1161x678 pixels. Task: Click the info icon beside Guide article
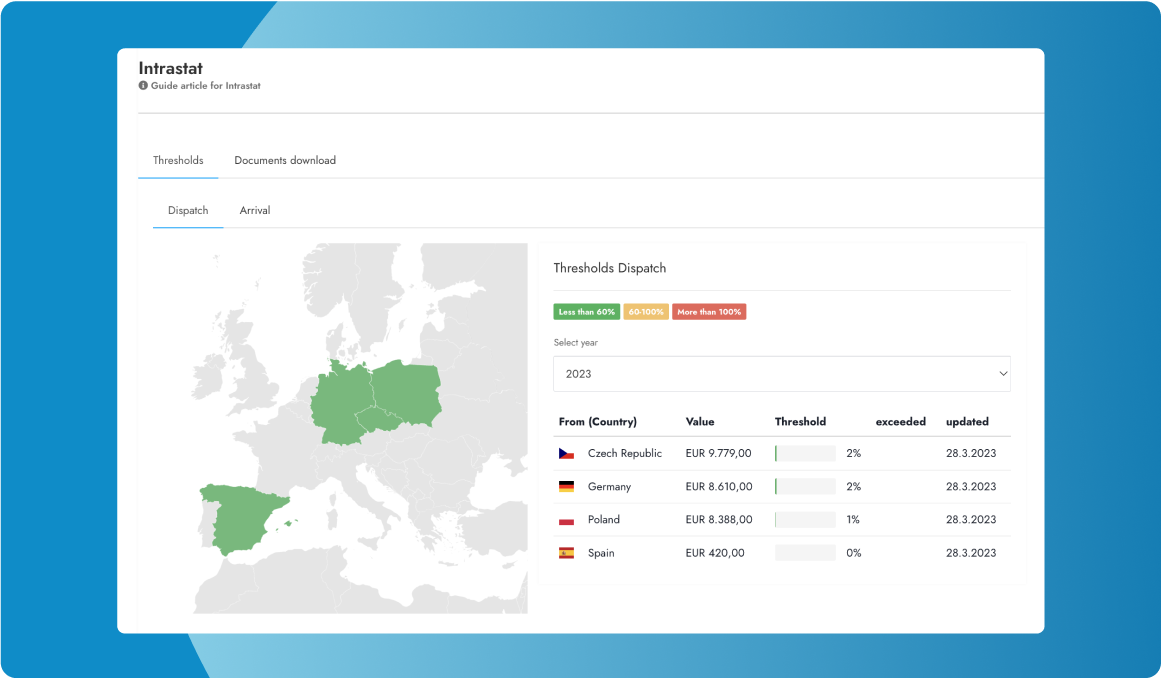[143, 86]
